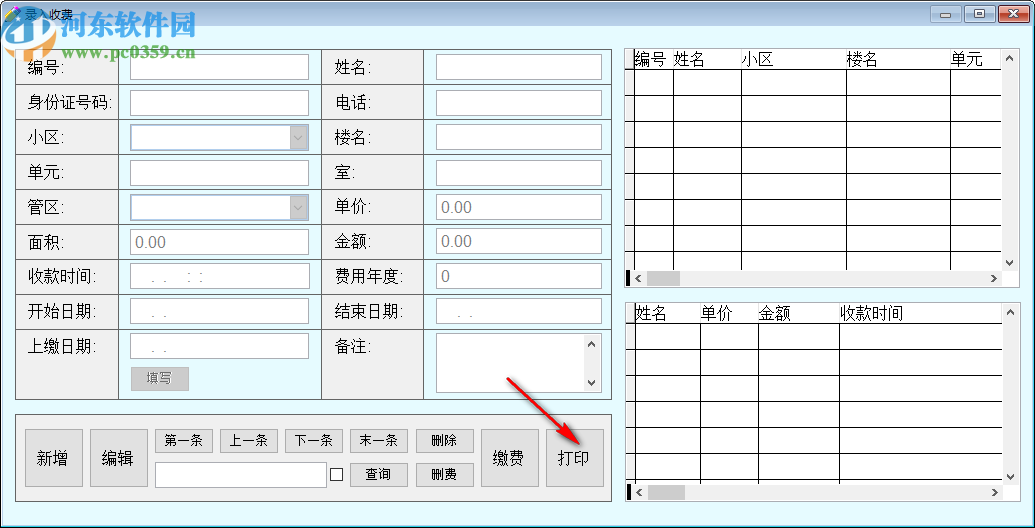Open the 小区 dropdown list
This screenshot has height=528, width=1035.
pyautogui.click(x=298, y=137)
